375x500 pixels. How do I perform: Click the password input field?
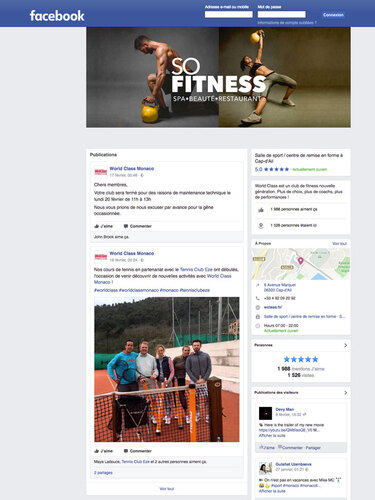pos(282,14)
